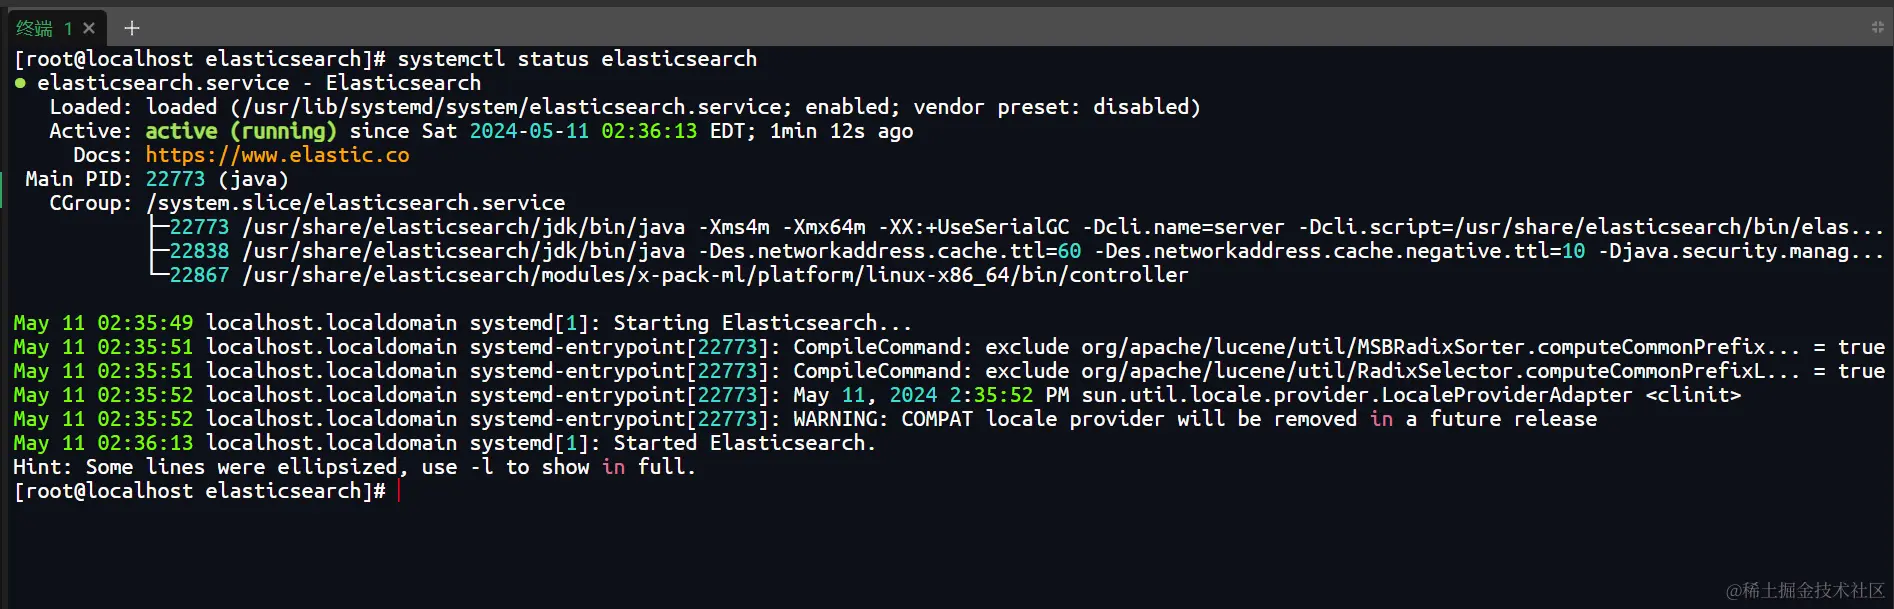Click the Main PID number 22773
Viewport: 1894px width, 609px height.
tap(175, 179)
